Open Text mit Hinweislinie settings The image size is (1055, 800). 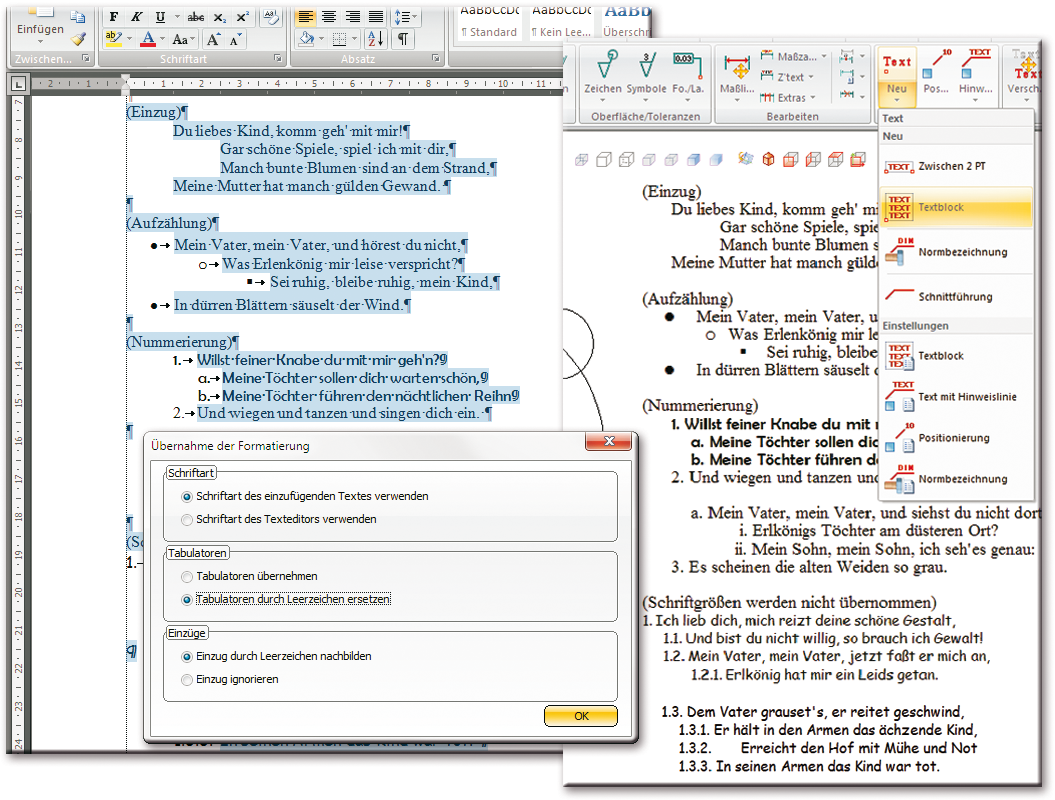pyautogui.click(x=966, y=397)
